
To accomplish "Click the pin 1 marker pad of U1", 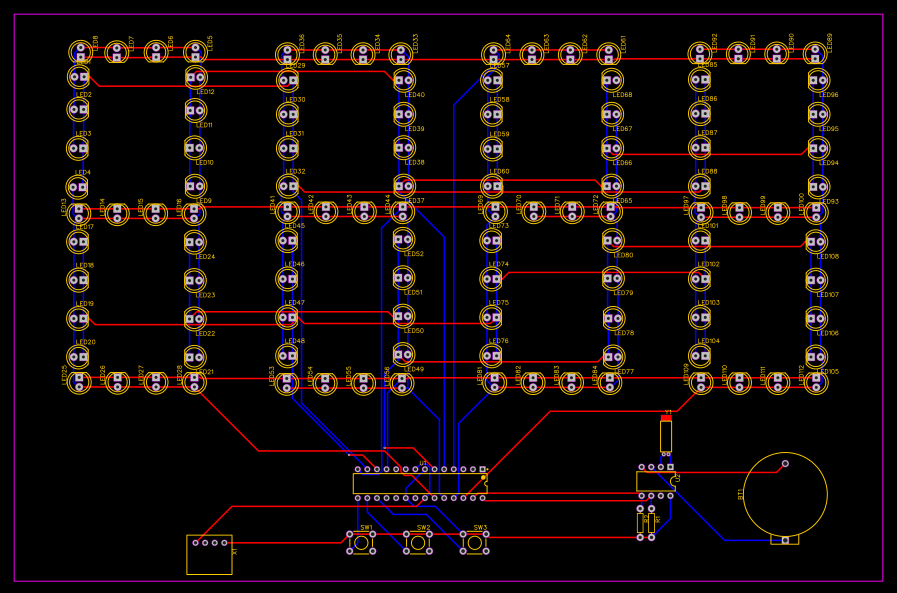I will [482, 468].
